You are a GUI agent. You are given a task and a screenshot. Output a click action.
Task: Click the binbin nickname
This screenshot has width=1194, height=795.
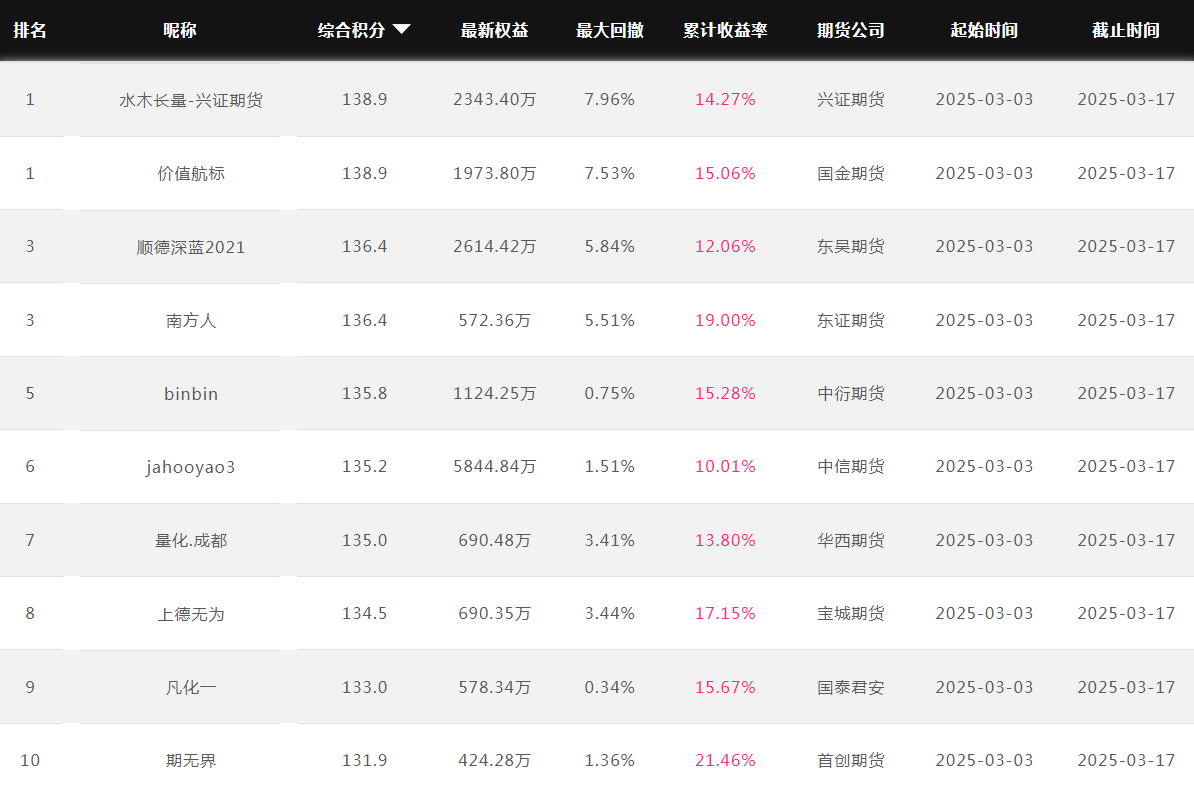tap(190, 394)
